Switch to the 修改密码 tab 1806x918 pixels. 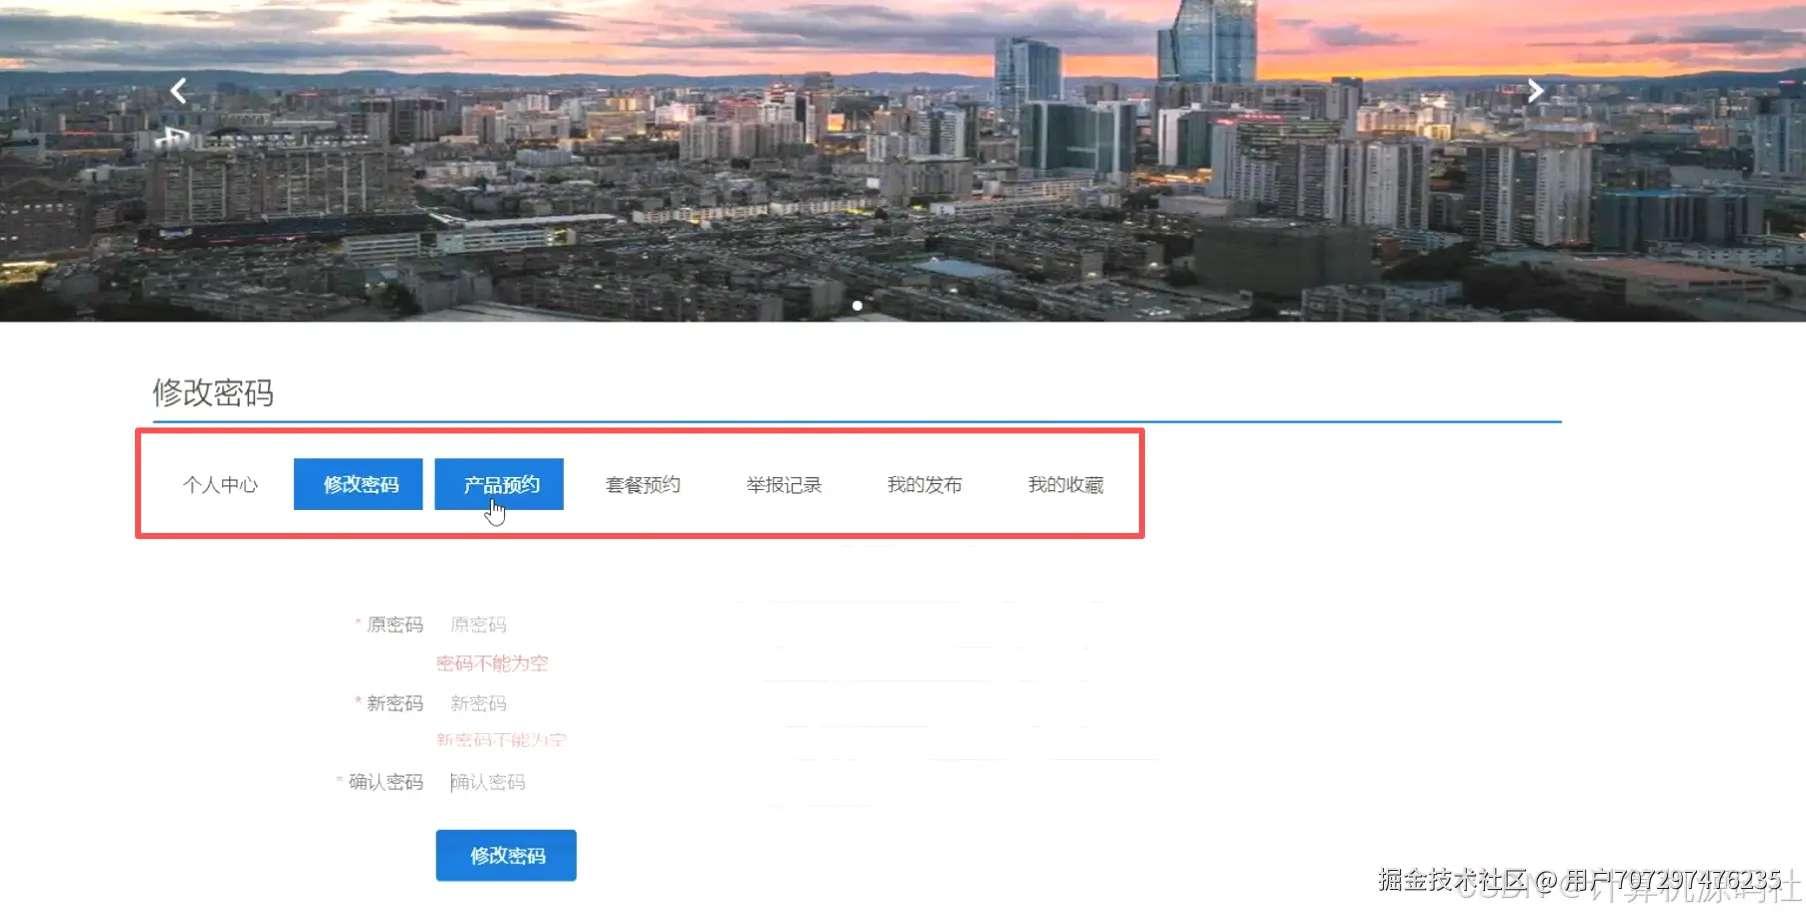click(358, 484)
